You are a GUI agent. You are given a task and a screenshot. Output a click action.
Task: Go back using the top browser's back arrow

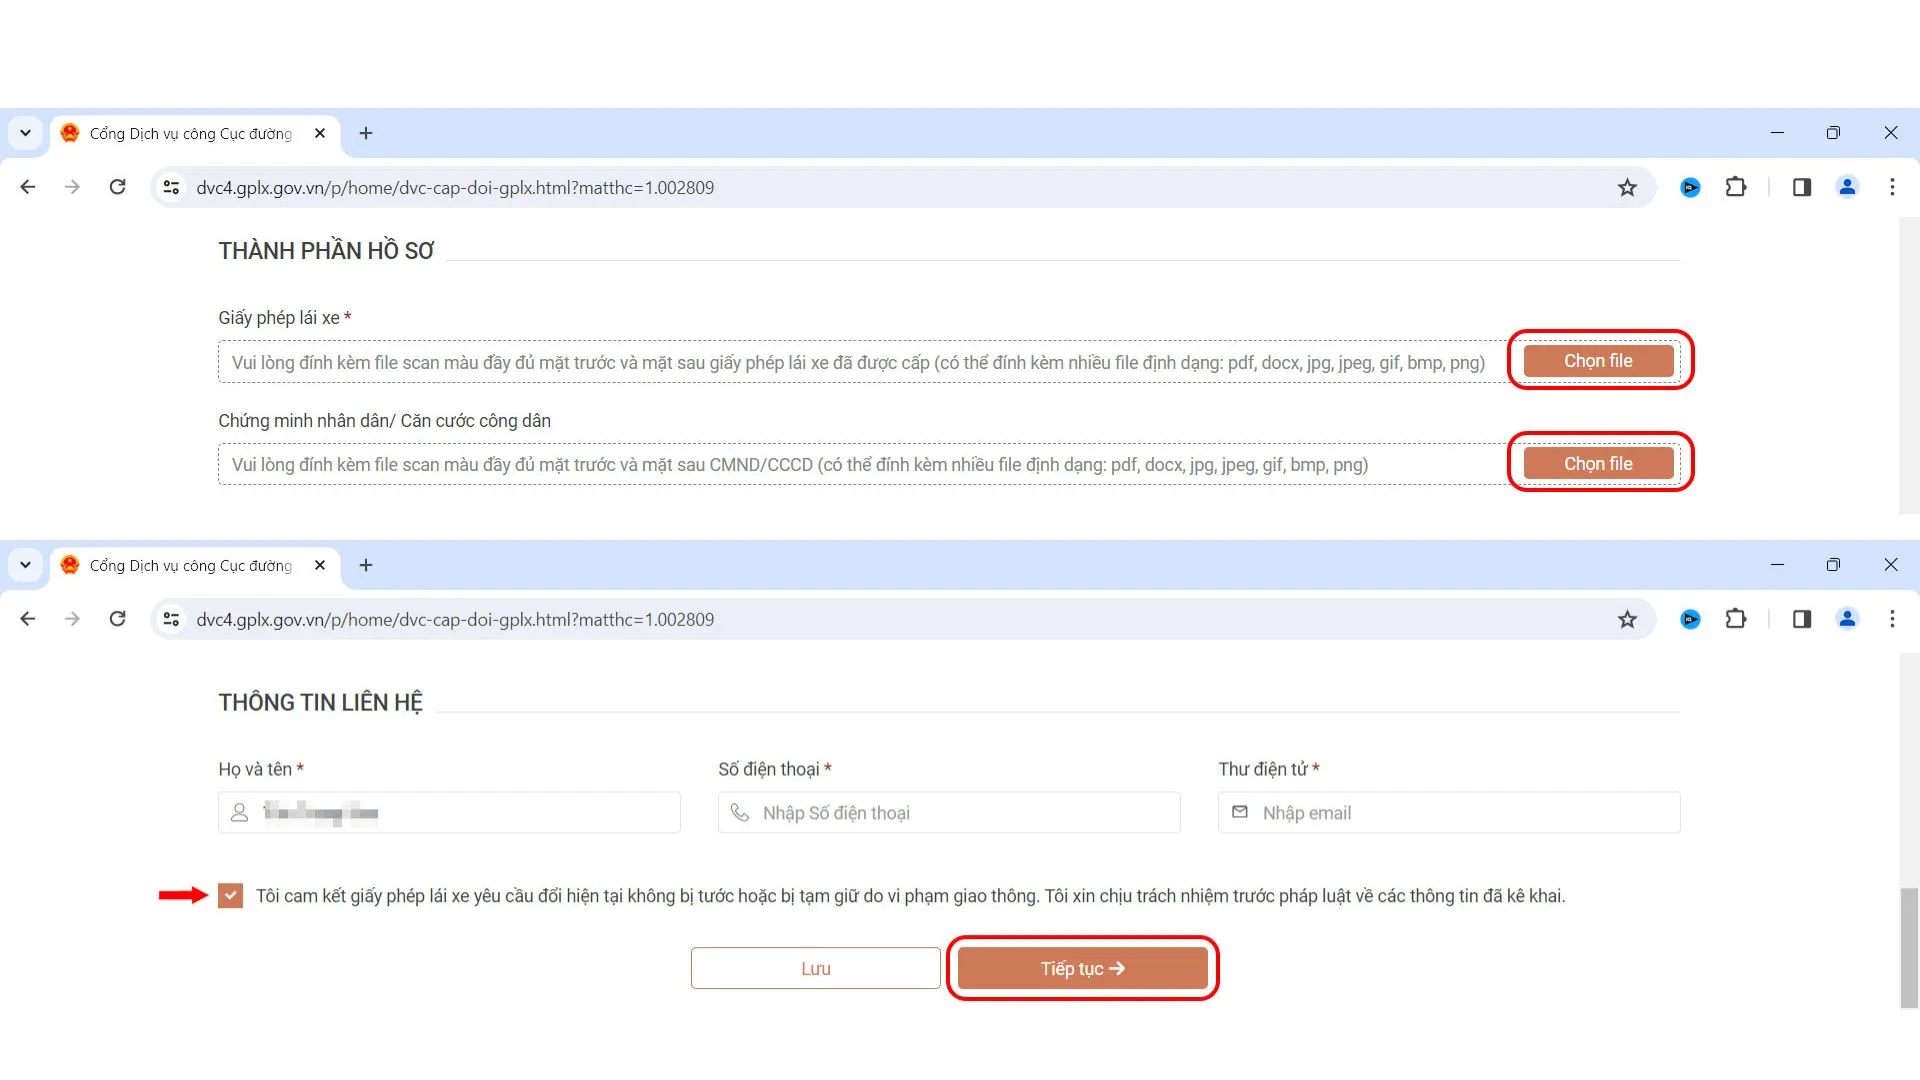(x=28, y=187)
